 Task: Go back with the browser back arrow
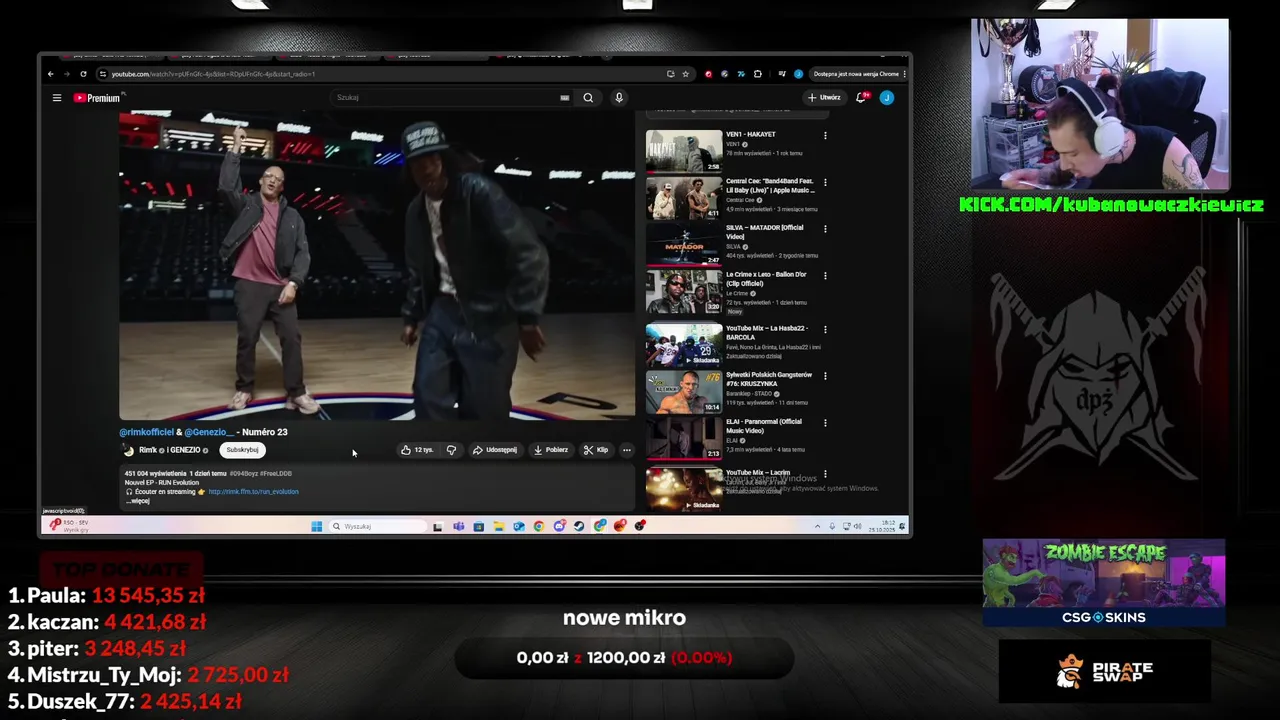[x=51, y=74]
